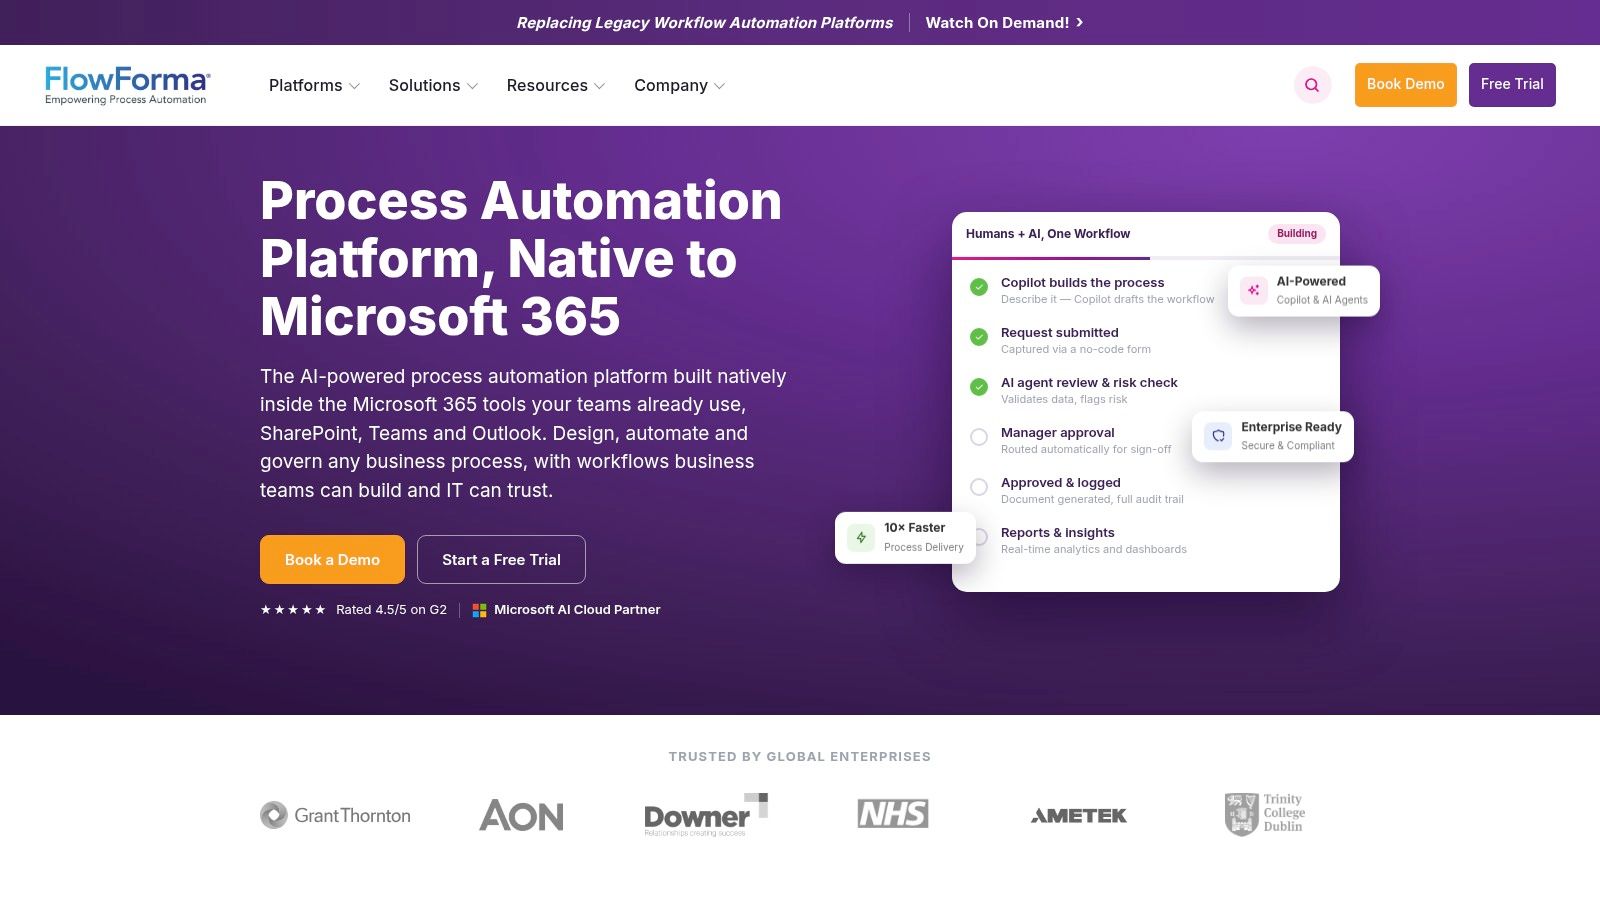The image size is (1600, 900).
Task: Click the Enterprise Ready floating card
Action: click(x=1273, y=436)
